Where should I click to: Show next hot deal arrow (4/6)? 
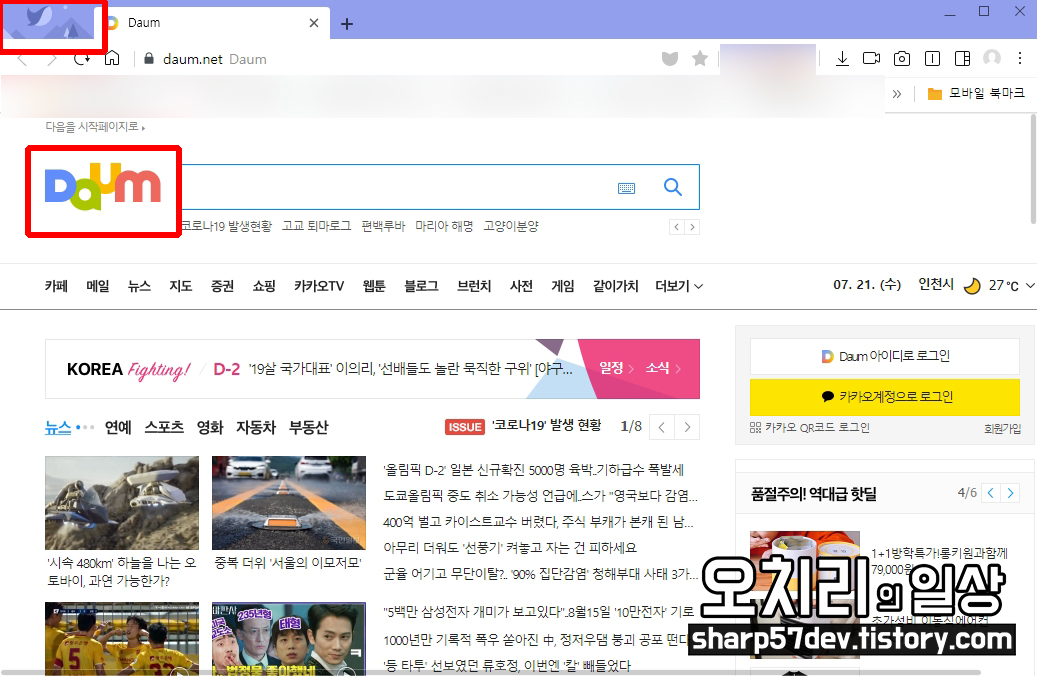(x=1010, y=493)
